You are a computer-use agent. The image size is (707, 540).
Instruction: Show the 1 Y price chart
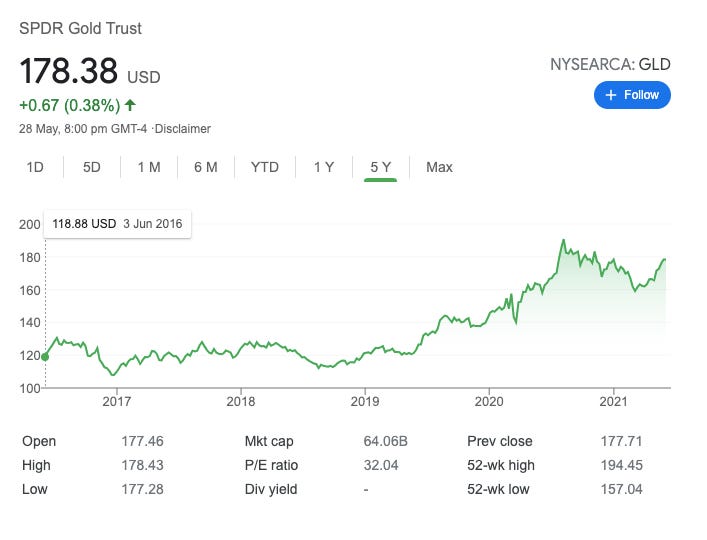coord(324,167)
